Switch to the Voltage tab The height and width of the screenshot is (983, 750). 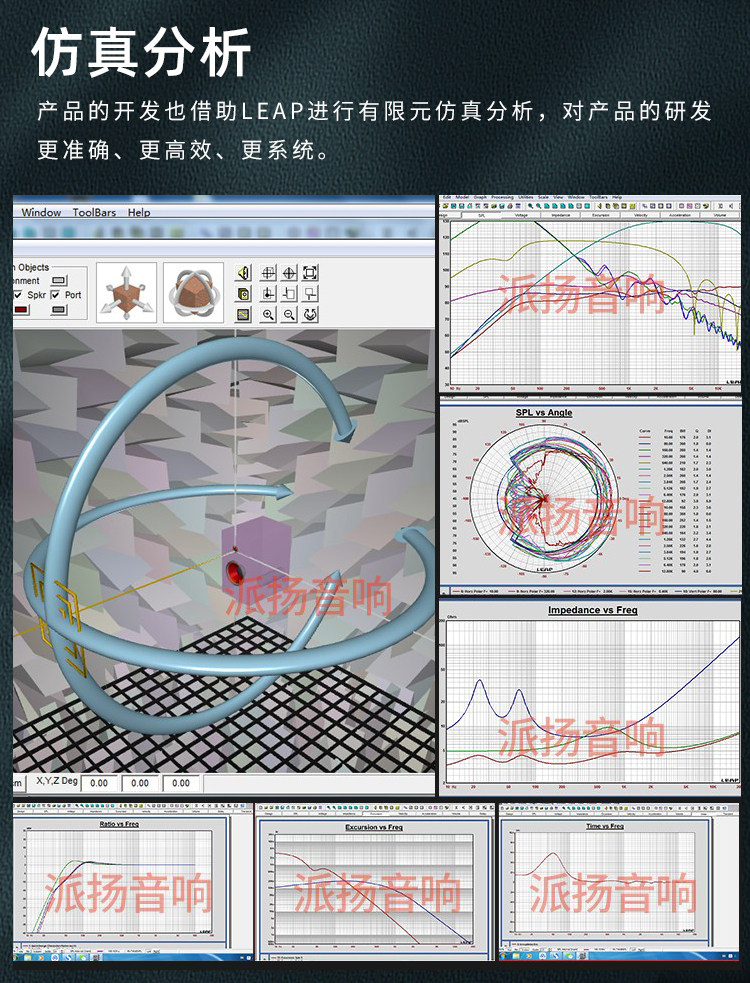(x=521, y=215)
